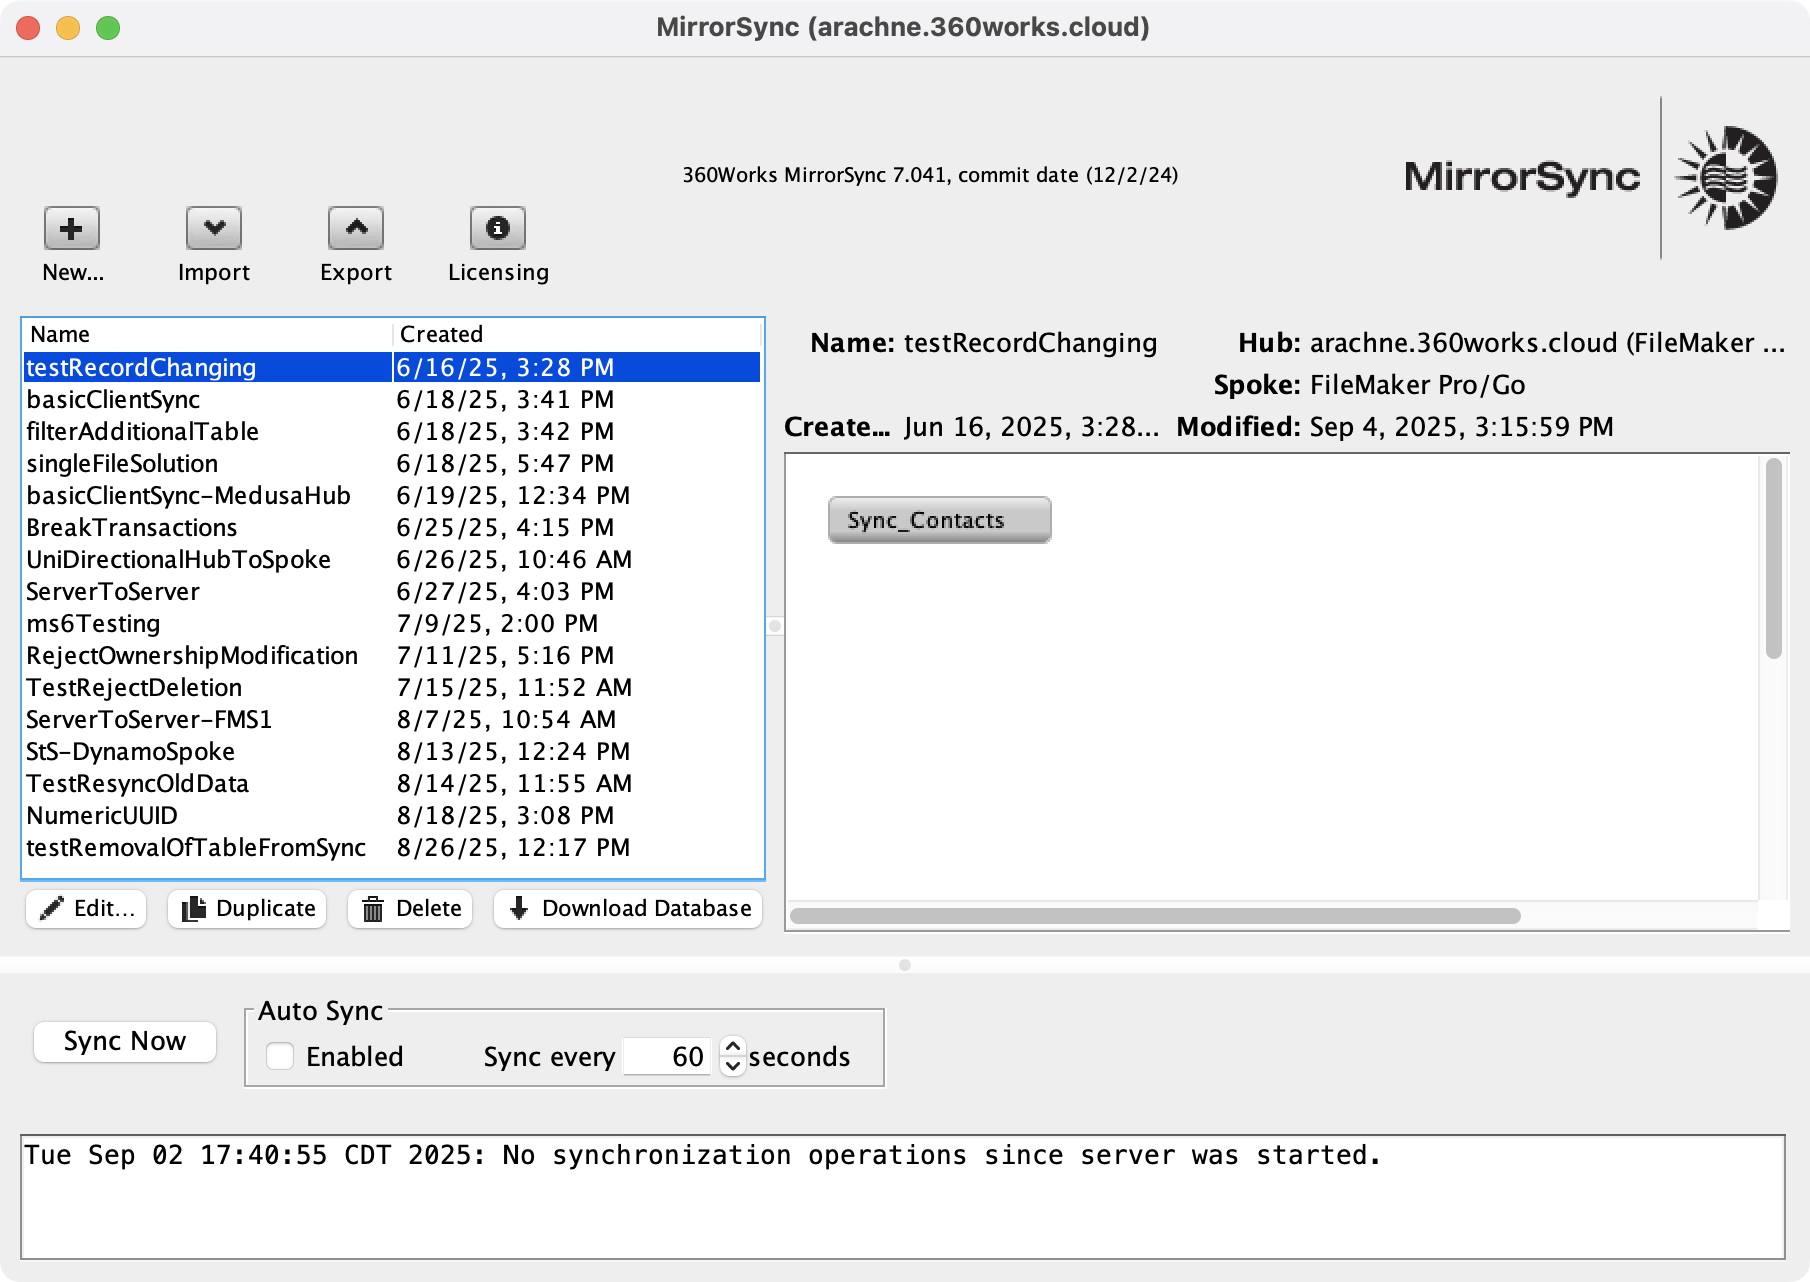Viewport: 1810px width, 1282px height.
Task: Sort the list by Created column header
Action: click(577, 334)
